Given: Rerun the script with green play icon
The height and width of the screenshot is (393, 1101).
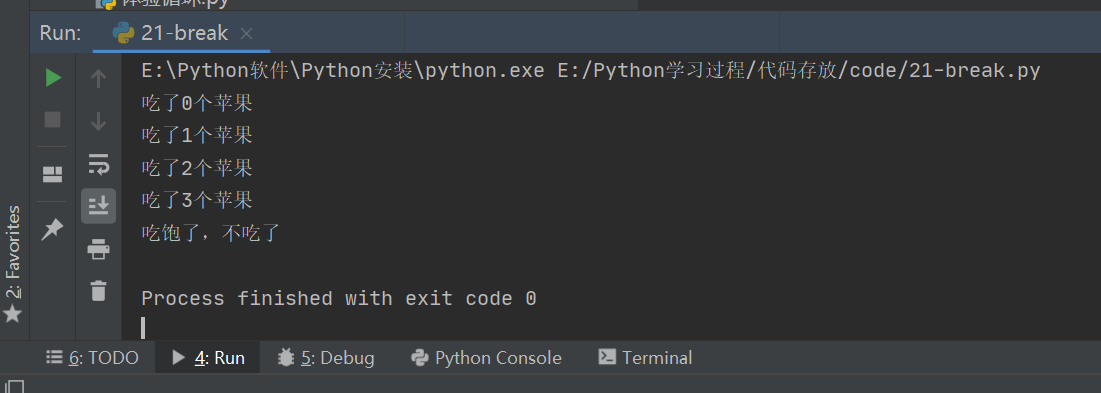Looking at the screenshot, I should [53, 77].
